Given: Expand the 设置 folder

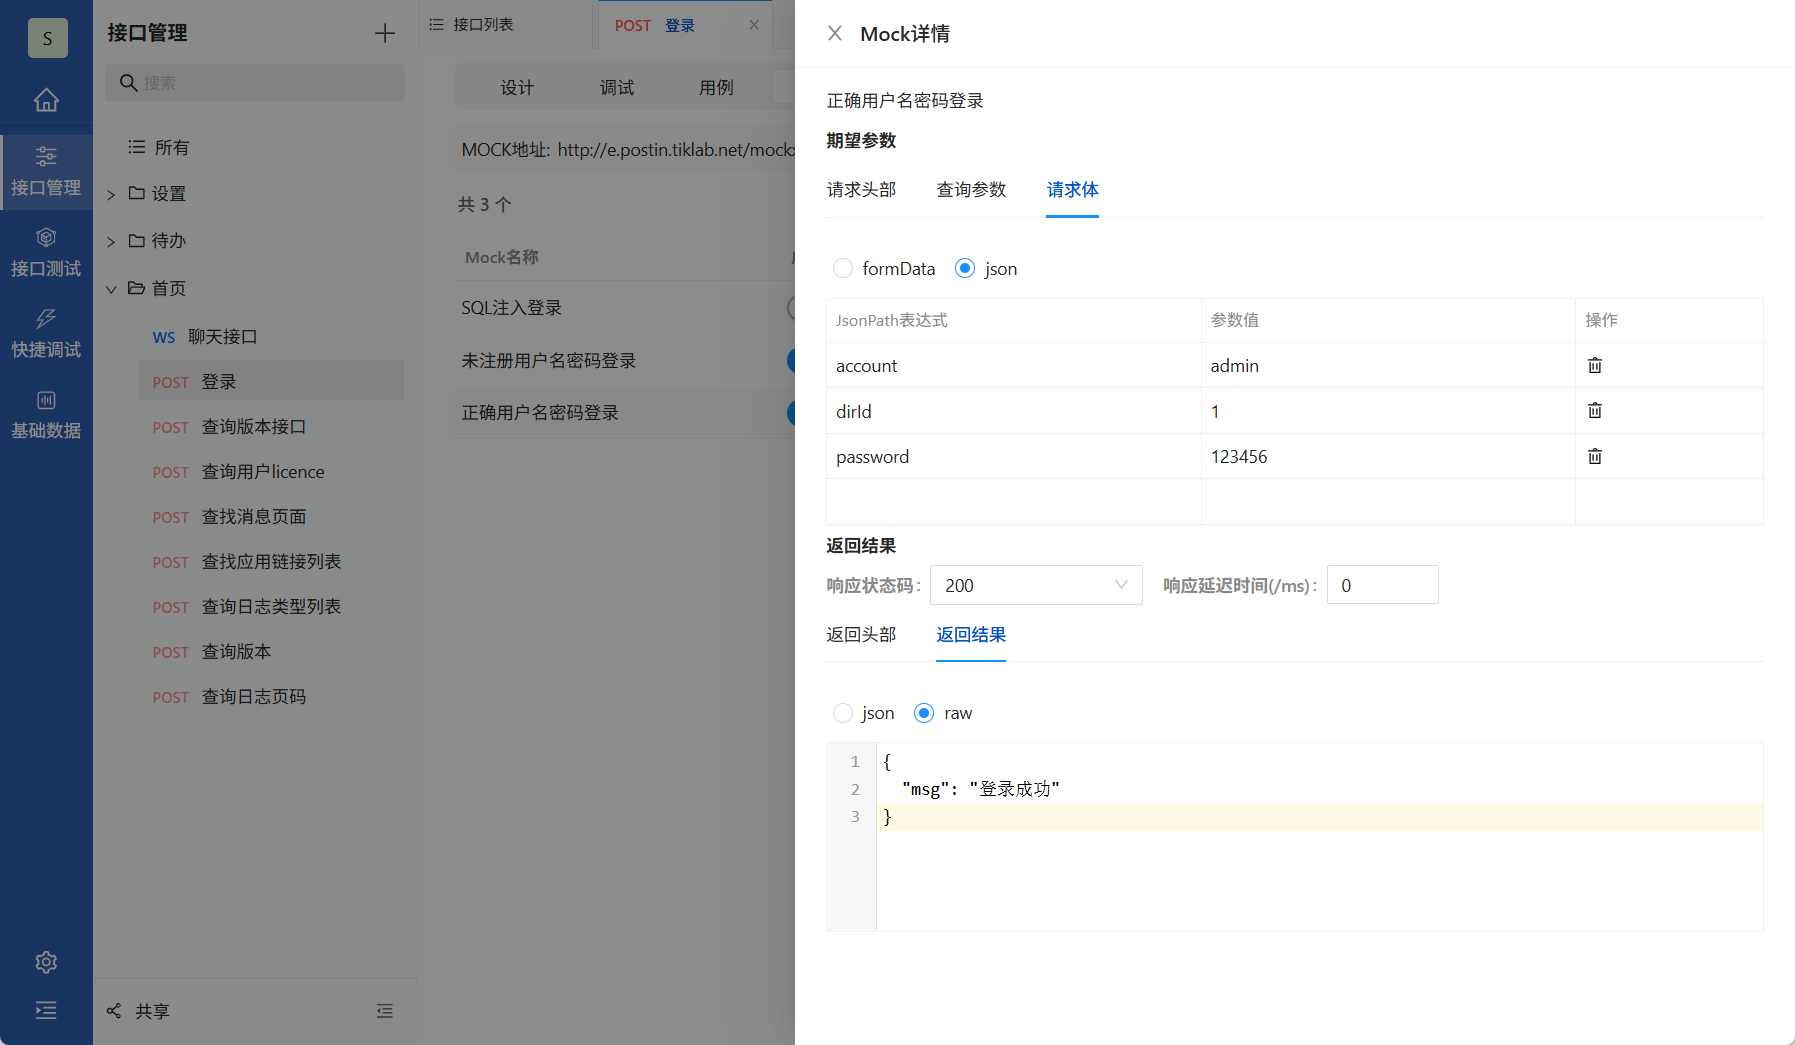Looking at the screenshot, I should click(111, 194).
